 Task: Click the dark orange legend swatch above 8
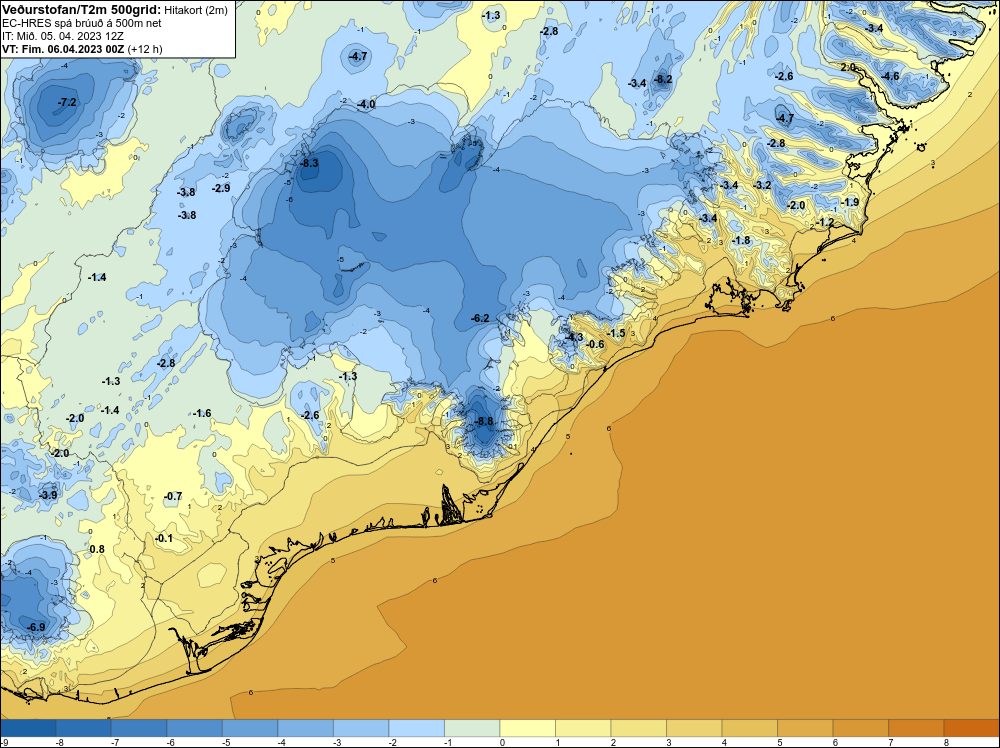point(971,728)
